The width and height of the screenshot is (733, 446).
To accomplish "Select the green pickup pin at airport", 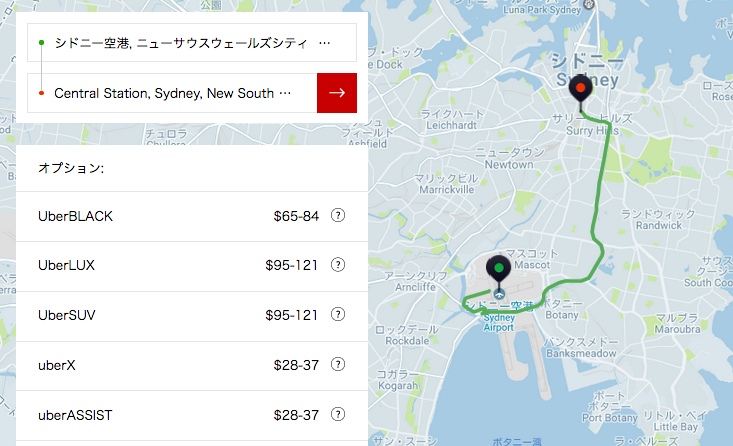I will [499, 270].
